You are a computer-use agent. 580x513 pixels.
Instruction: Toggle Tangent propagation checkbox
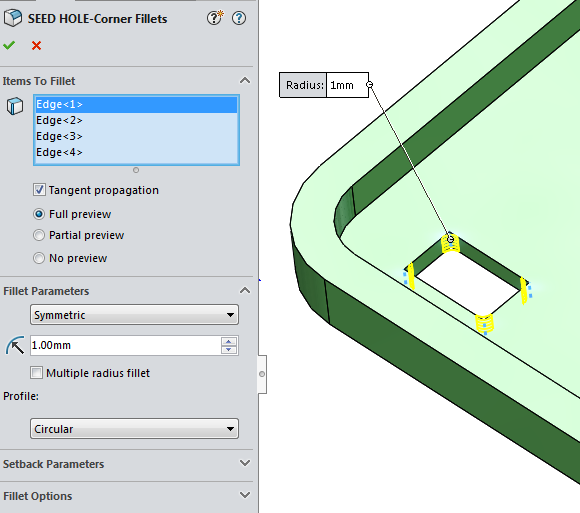[39, 190]
